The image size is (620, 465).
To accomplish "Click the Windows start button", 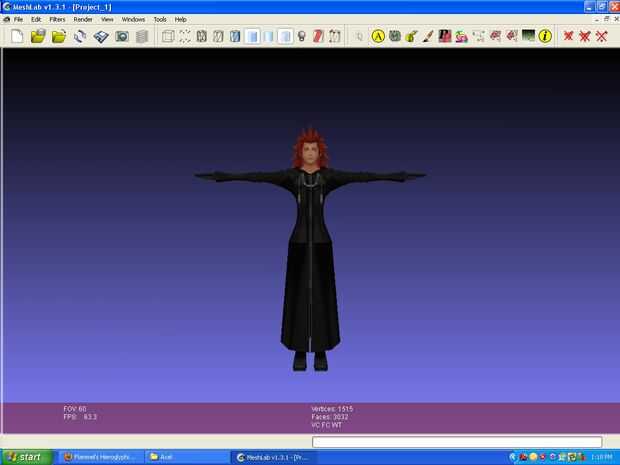I will click(27, 457).
